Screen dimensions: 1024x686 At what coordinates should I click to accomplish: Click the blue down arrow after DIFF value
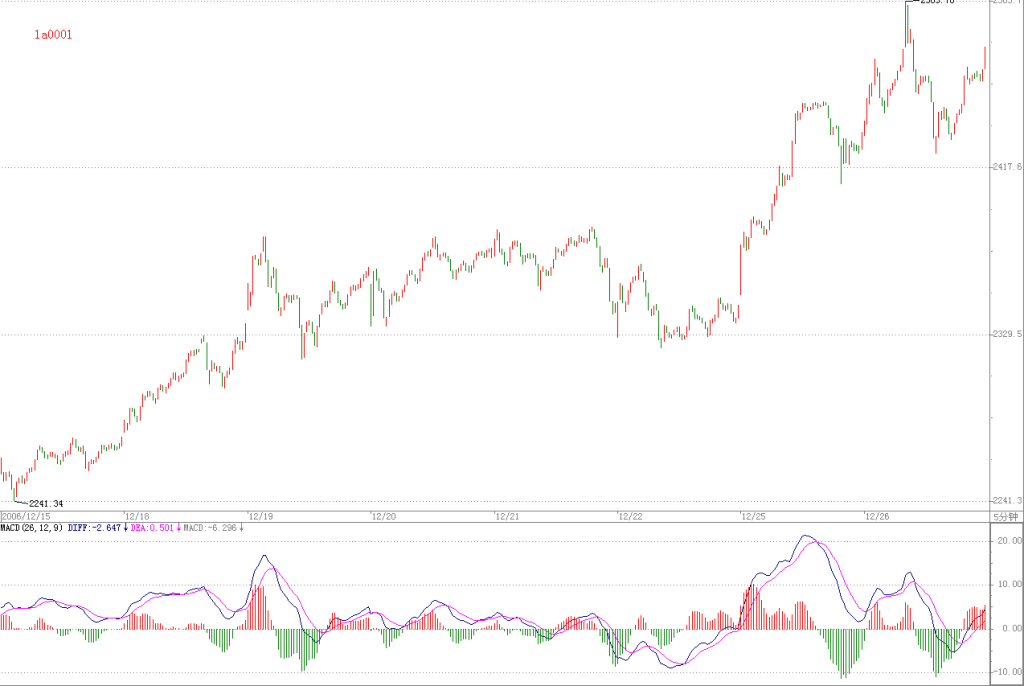click(126, 527)
